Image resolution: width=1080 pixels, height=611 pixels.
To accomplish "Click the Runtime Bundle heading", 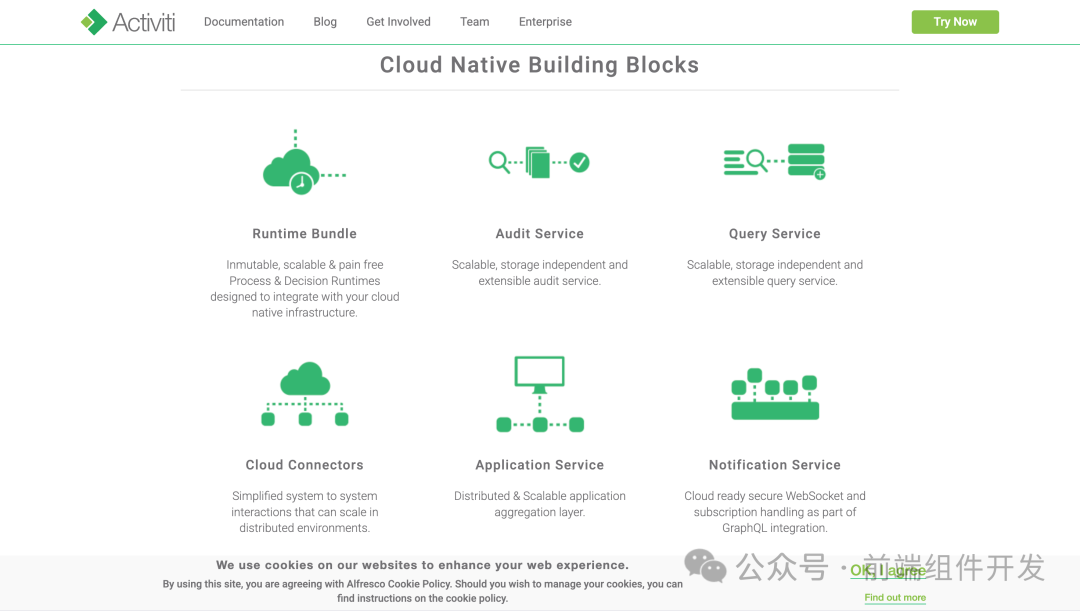I will point(304,234).
